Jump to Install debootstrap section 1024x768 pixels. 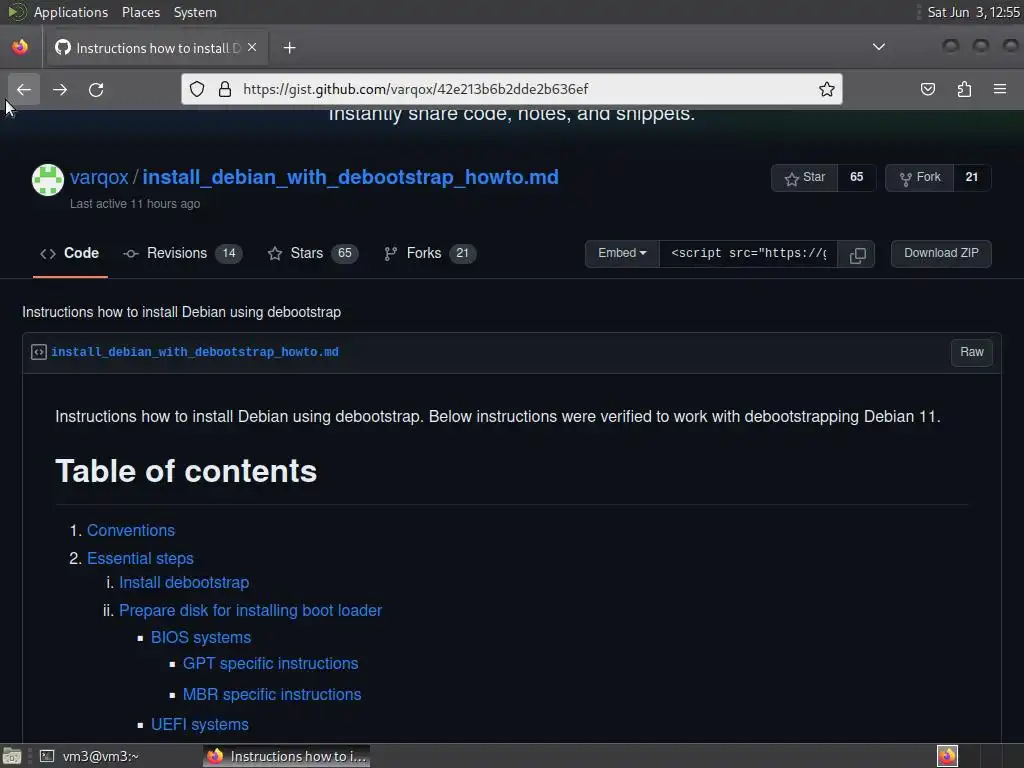coord(184,583)
